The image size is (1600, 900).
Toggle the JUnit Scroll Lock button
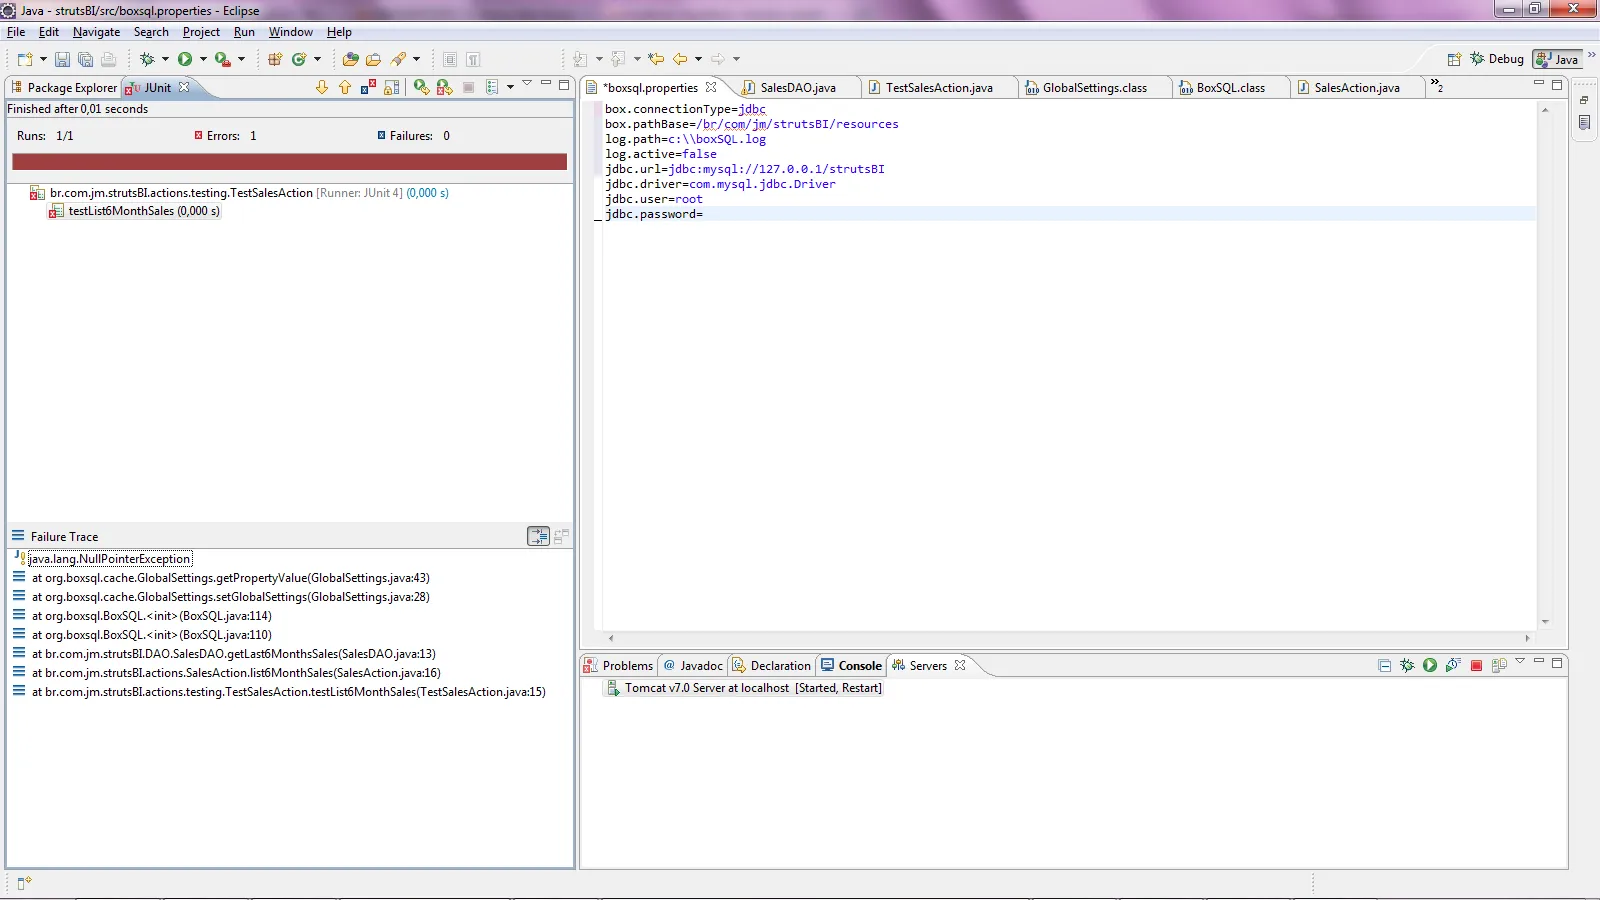click(x=392, y=88)
